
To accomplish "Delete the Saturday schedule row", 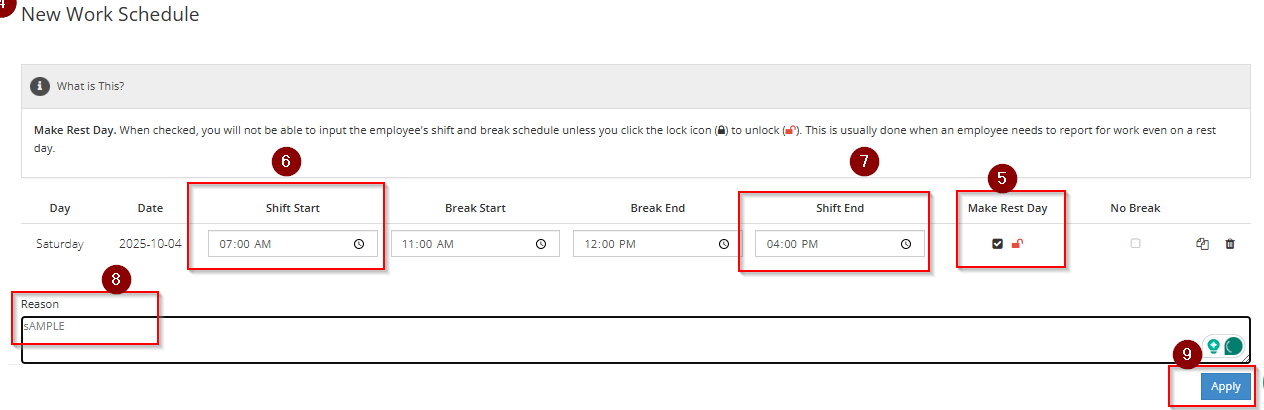I will coord(1230,244).
